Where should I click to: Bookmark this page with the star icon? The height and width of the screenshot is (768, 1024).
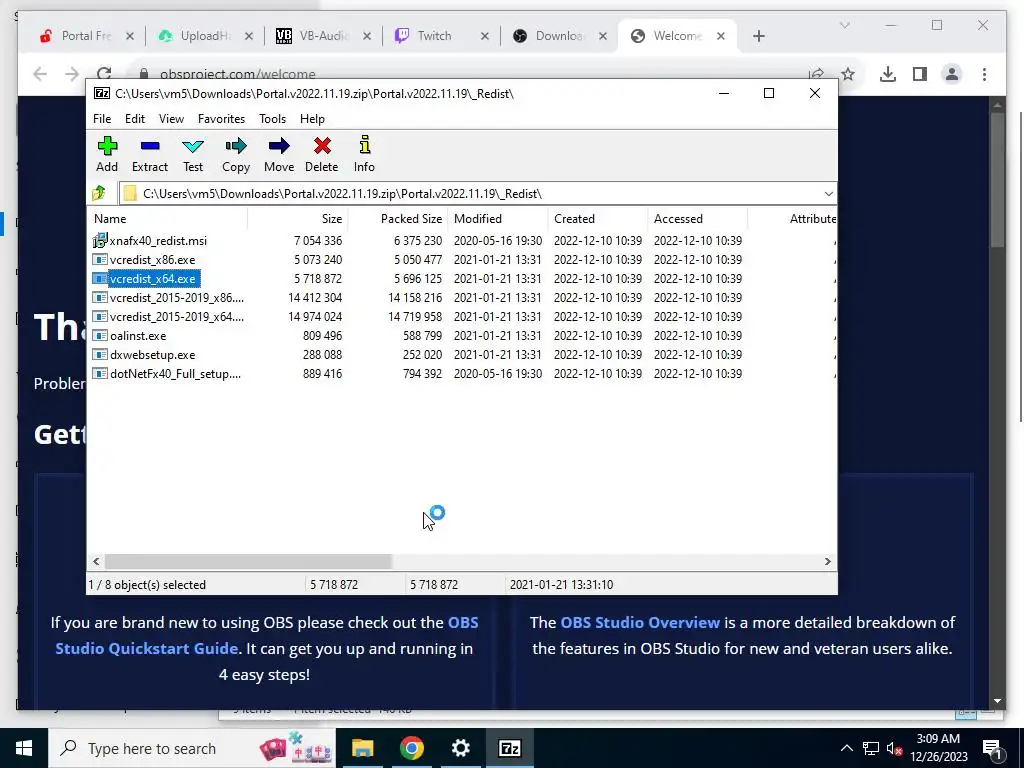click(848, 74)
